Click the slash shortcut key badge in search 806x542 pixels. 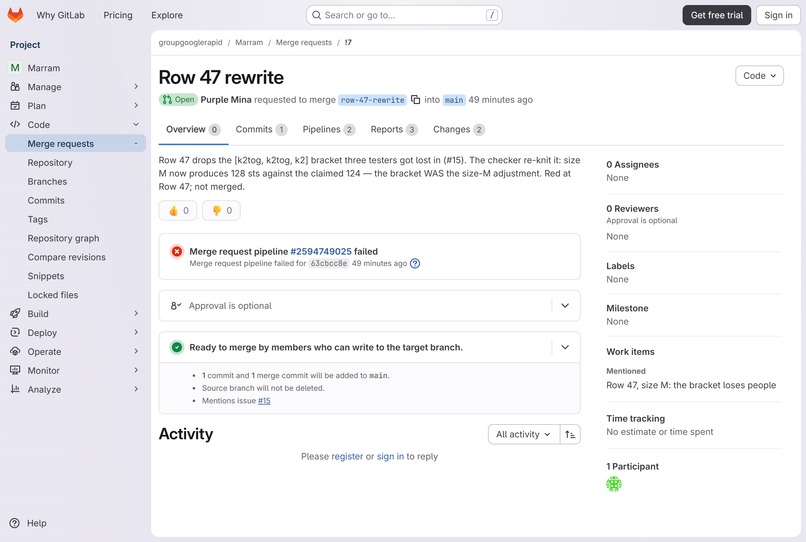pos(492,15)
